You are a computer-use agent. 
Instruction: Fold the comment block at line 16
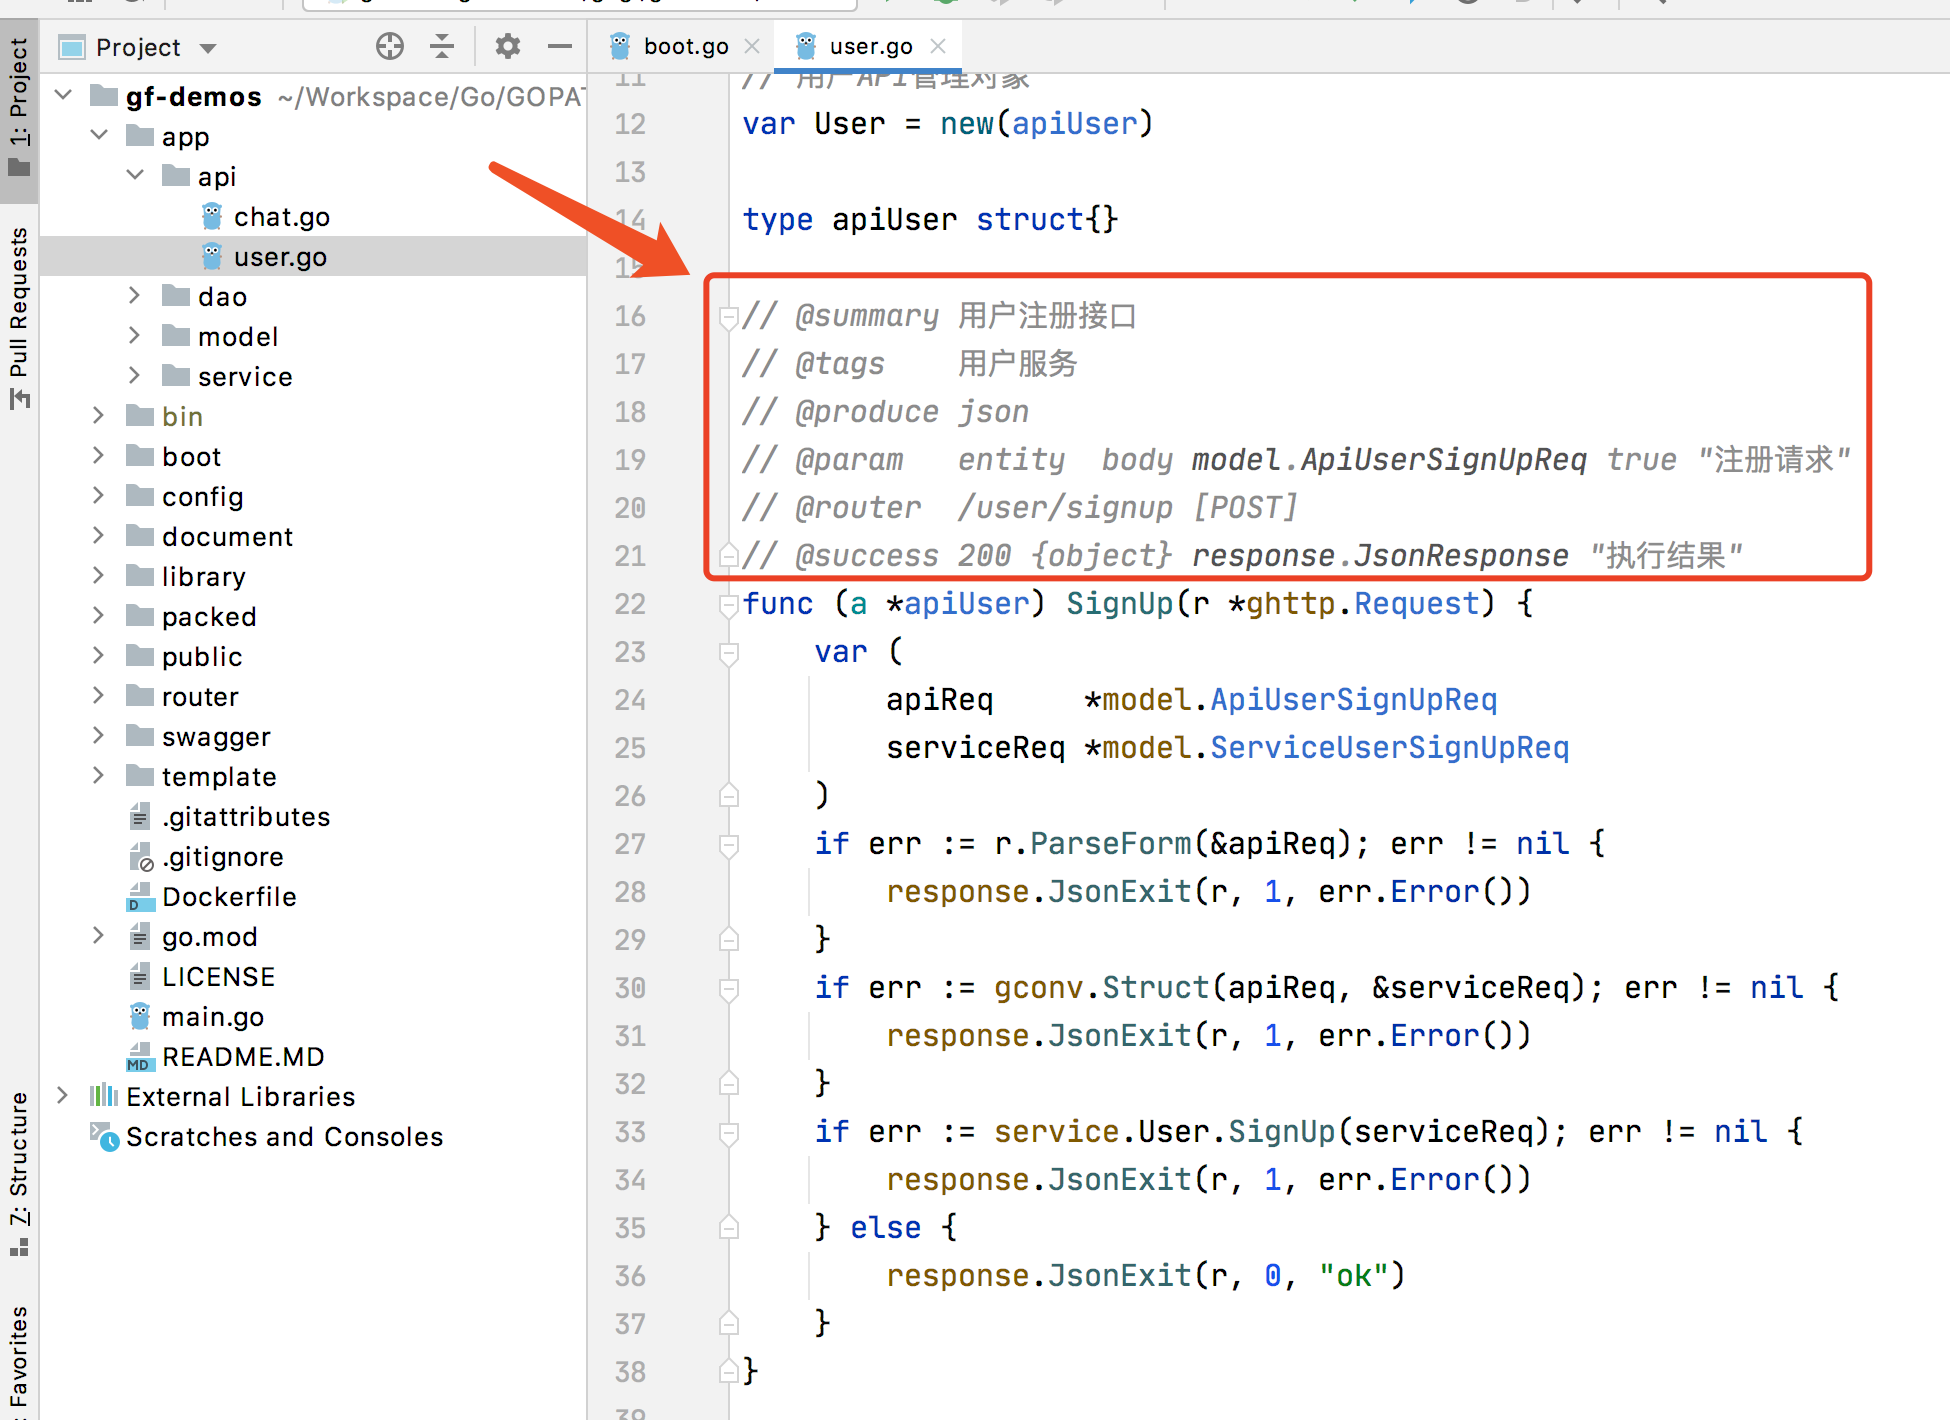pyautogui.click(x=729, y=317)
